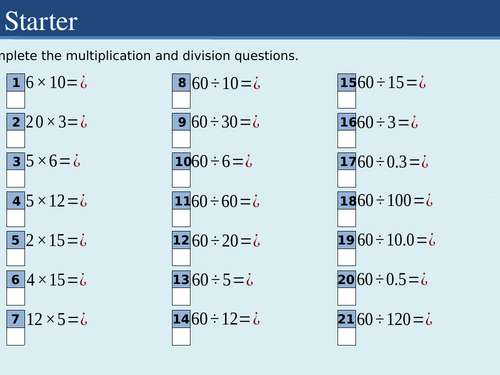Screen dimensions: 500x375
Task: Click the number 7 label box
Action: (16, 319)
